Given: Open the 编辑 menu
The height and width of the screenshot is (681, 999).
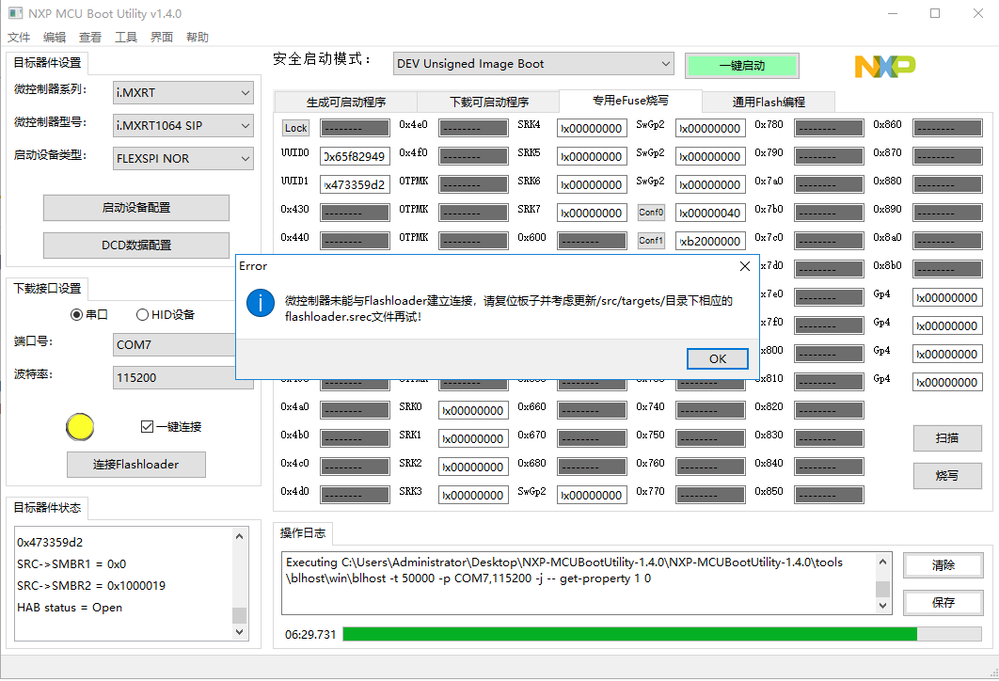Looking at the screenshot, I should tap(55, 37).
